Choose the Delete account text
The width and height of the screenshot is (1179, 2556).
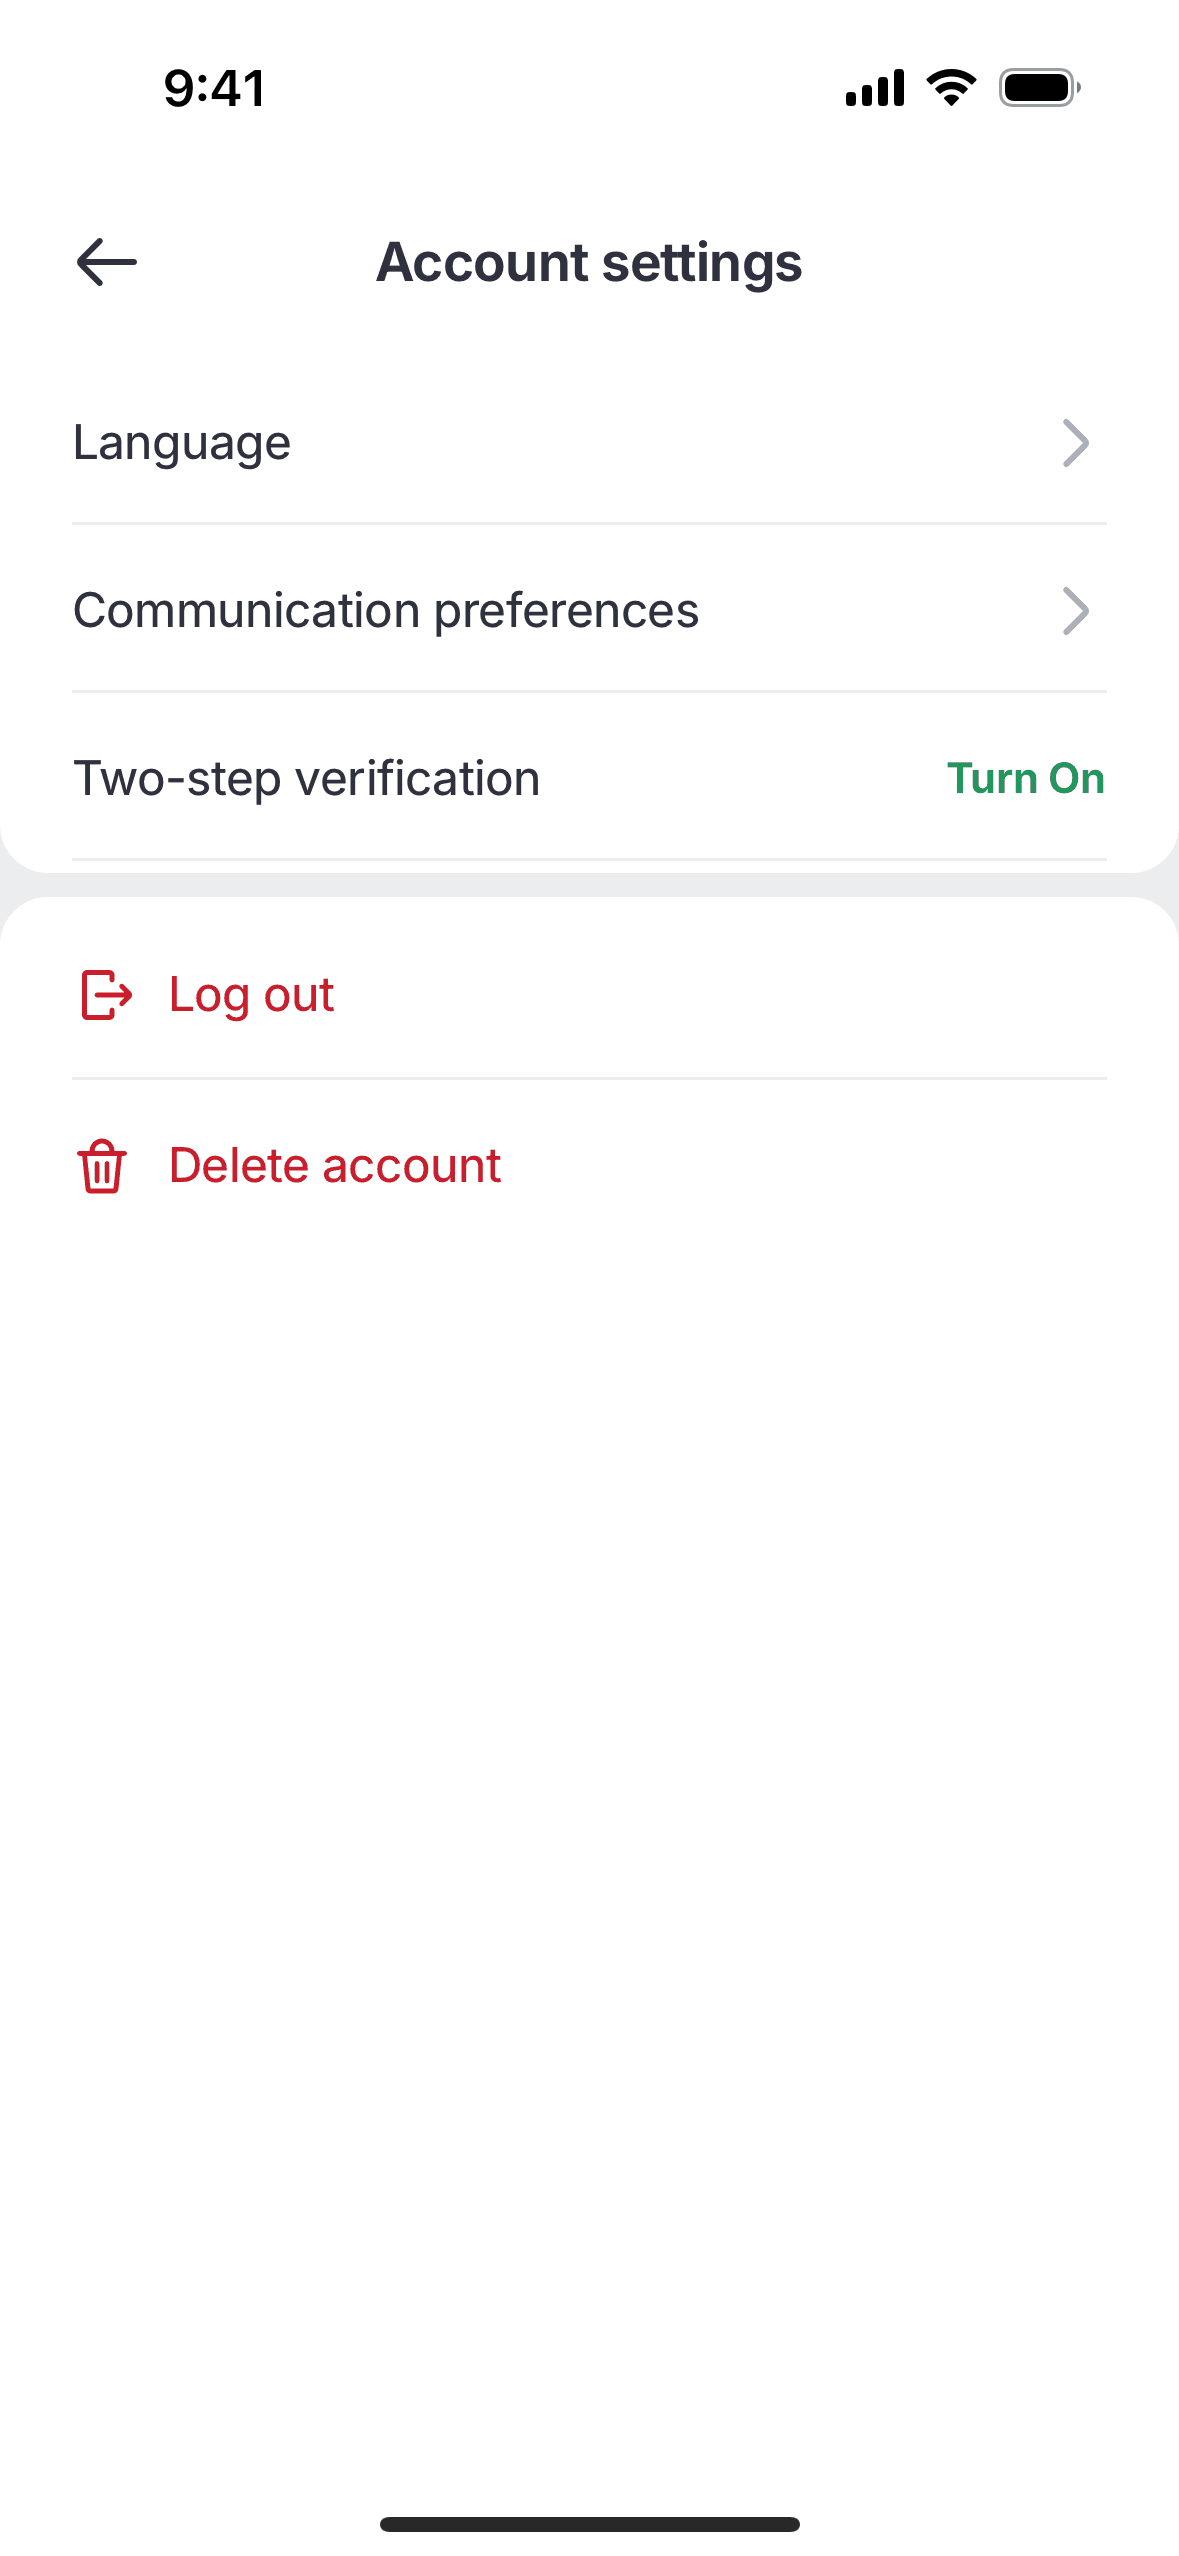(335, 1166)
